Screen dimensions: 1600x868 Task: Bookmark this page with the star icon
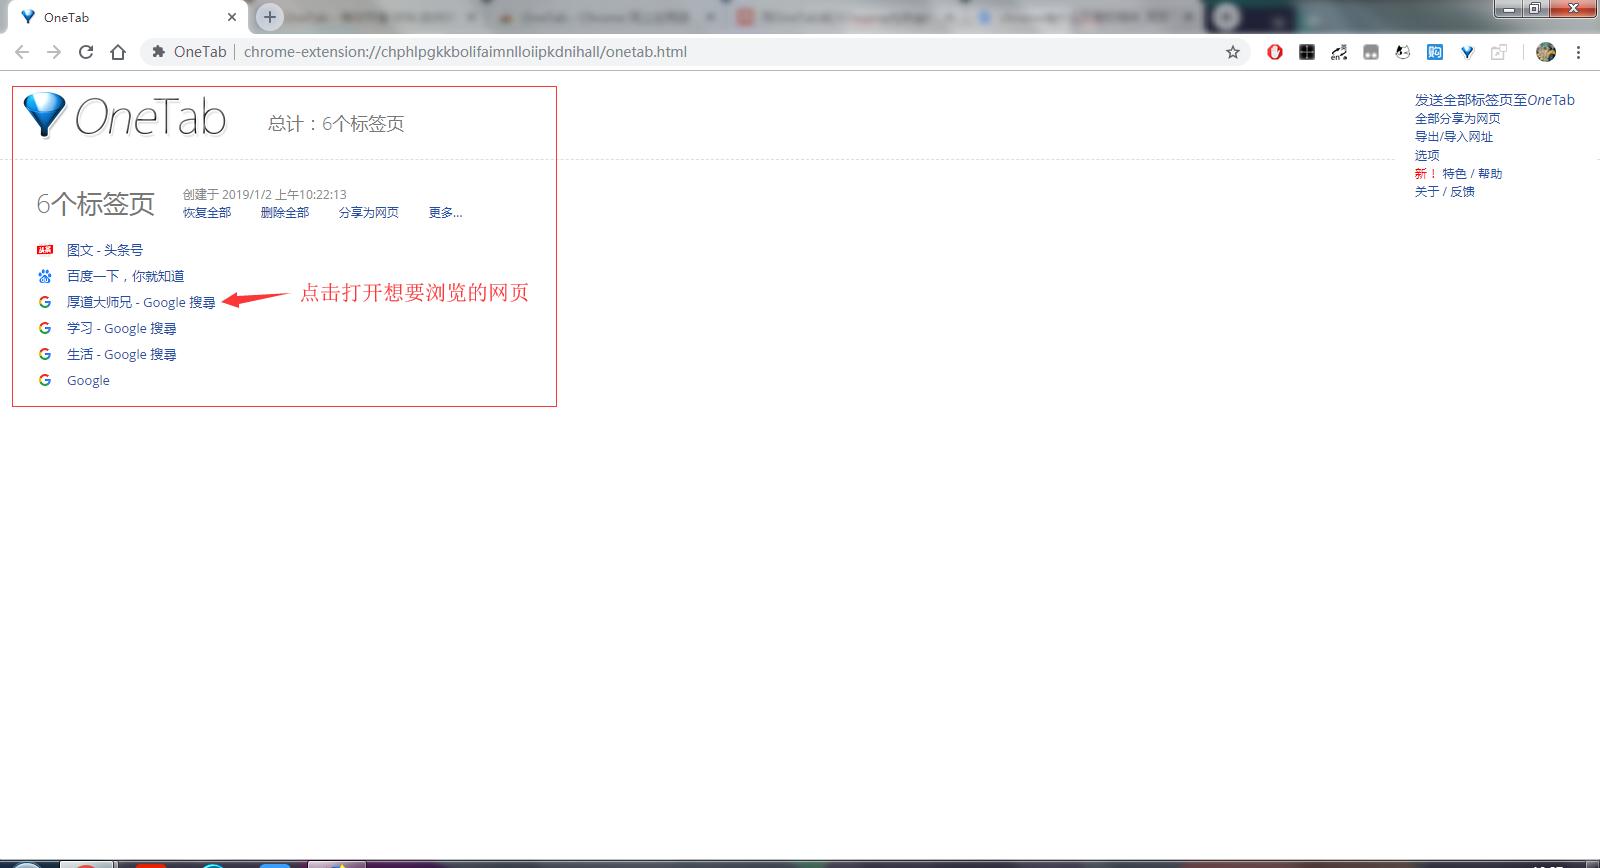point(1233,52)
